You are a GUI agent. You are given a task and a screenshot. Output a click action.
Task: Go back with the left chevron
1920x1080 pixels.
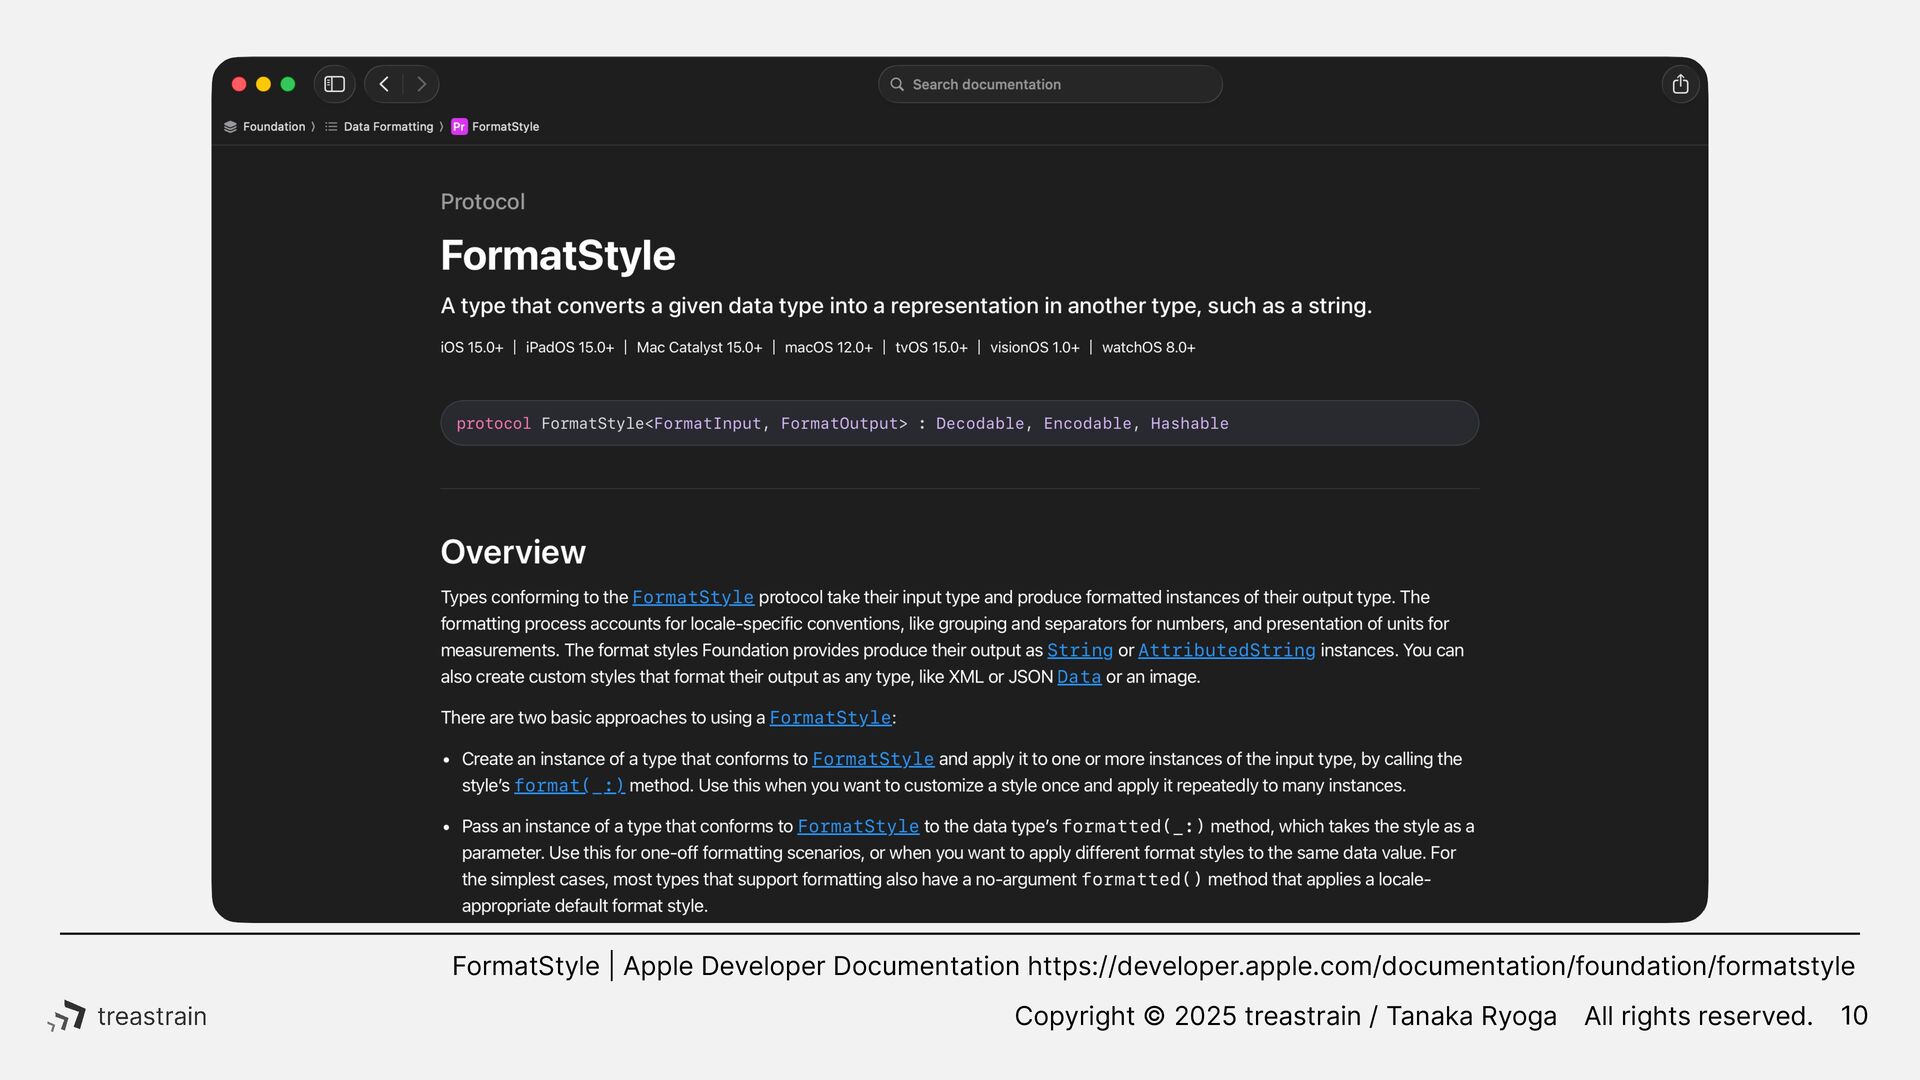[x=384, y=84]
